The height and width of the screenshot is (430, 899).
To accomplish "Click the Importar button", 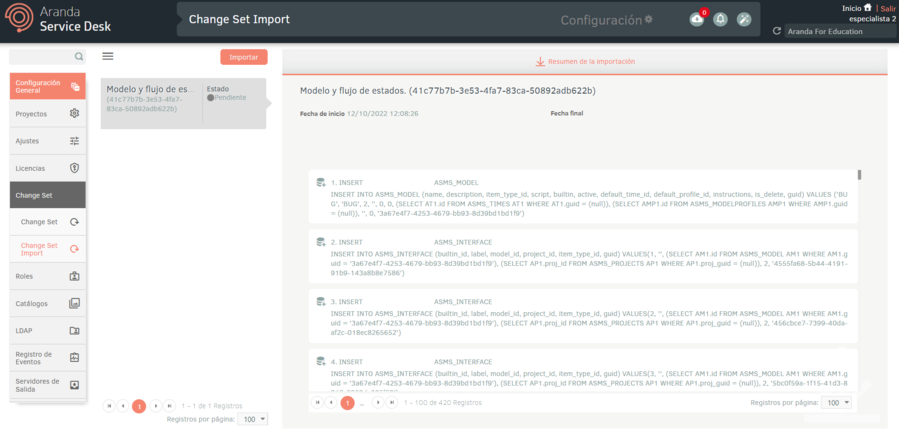I will coord(244,57).
